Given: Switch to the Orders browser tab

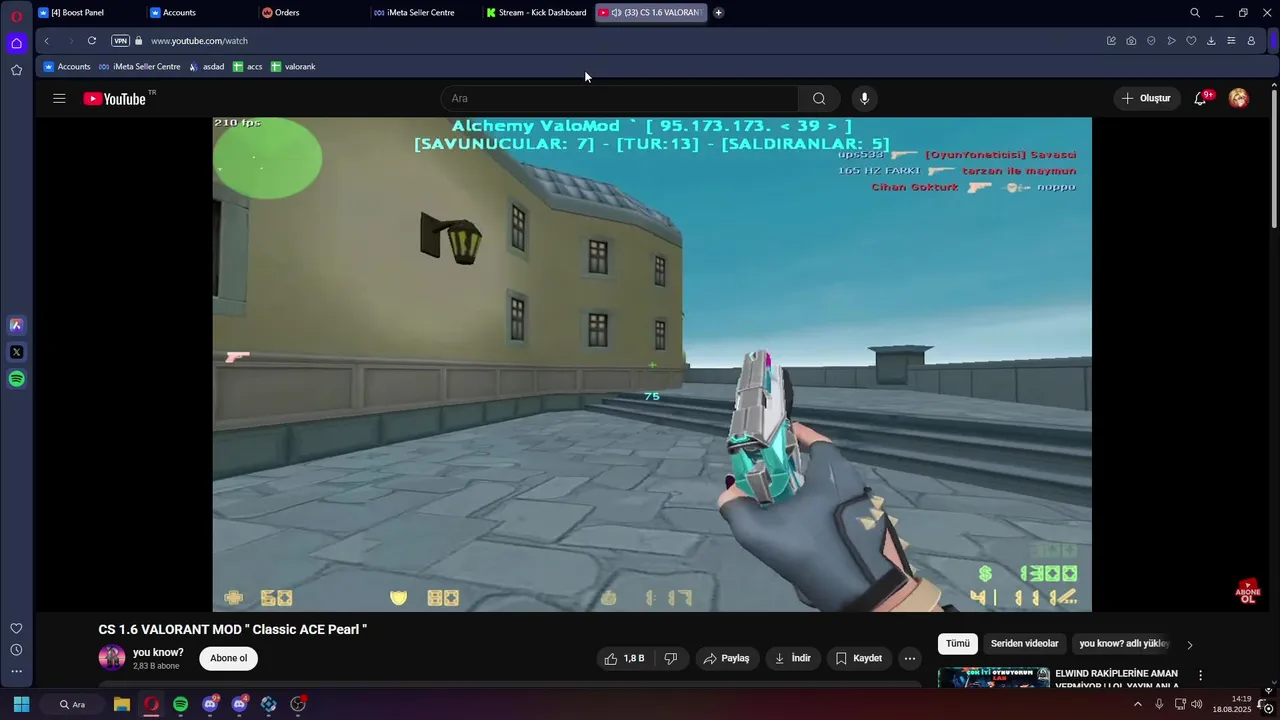Looking at the screenshot, I should 313,13.
